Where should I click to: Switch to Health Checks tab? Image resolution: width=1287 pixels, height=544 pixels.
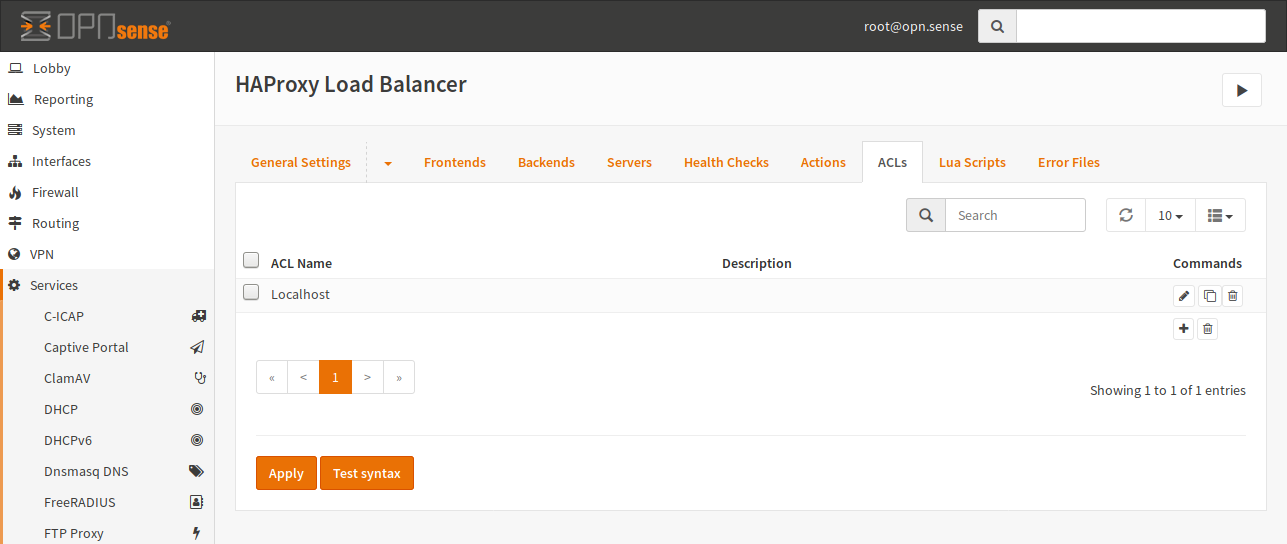(726, 162)
